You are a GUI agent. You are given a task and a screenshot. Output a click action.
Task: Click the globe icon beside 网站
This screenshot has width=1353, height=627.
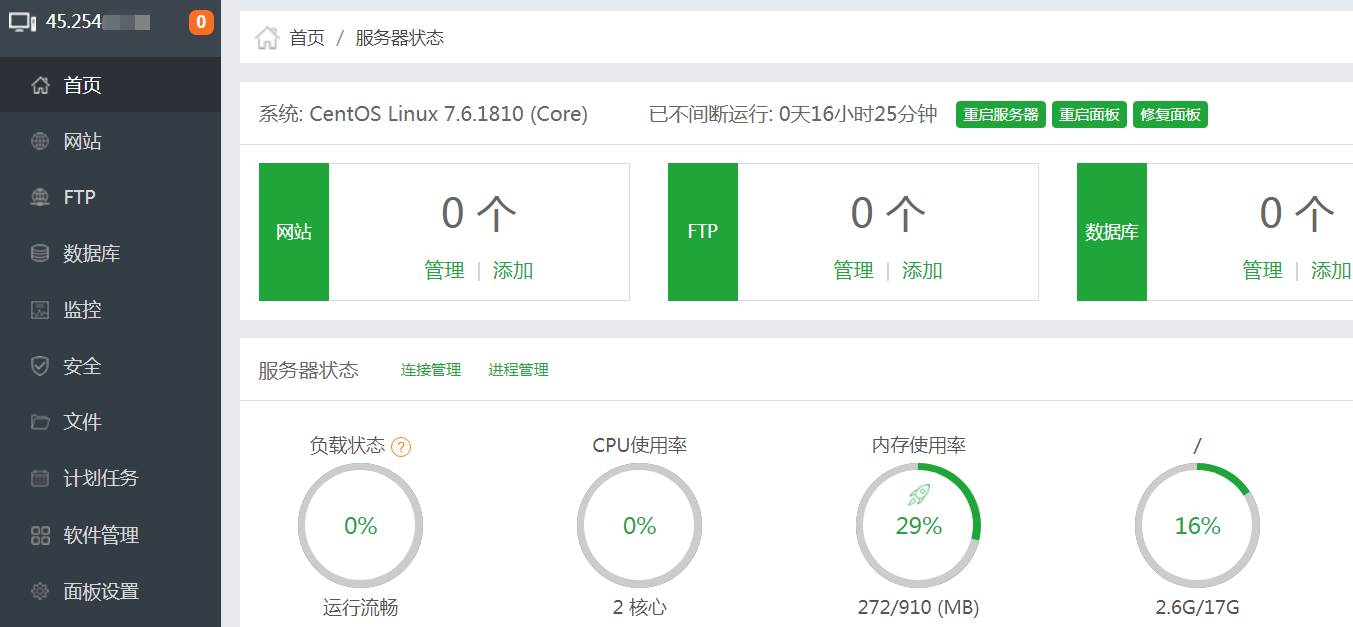[40, 142]
